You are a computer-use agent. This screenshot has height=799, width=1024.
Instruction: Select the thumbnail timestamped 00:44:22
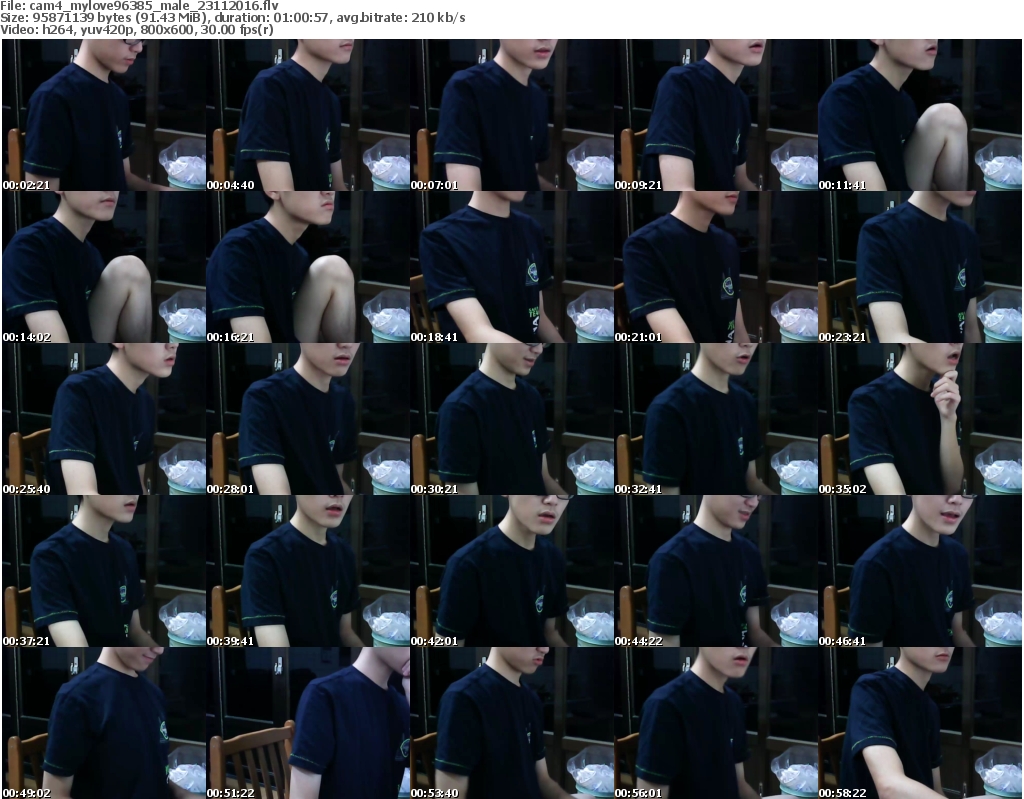coord(716,571)
